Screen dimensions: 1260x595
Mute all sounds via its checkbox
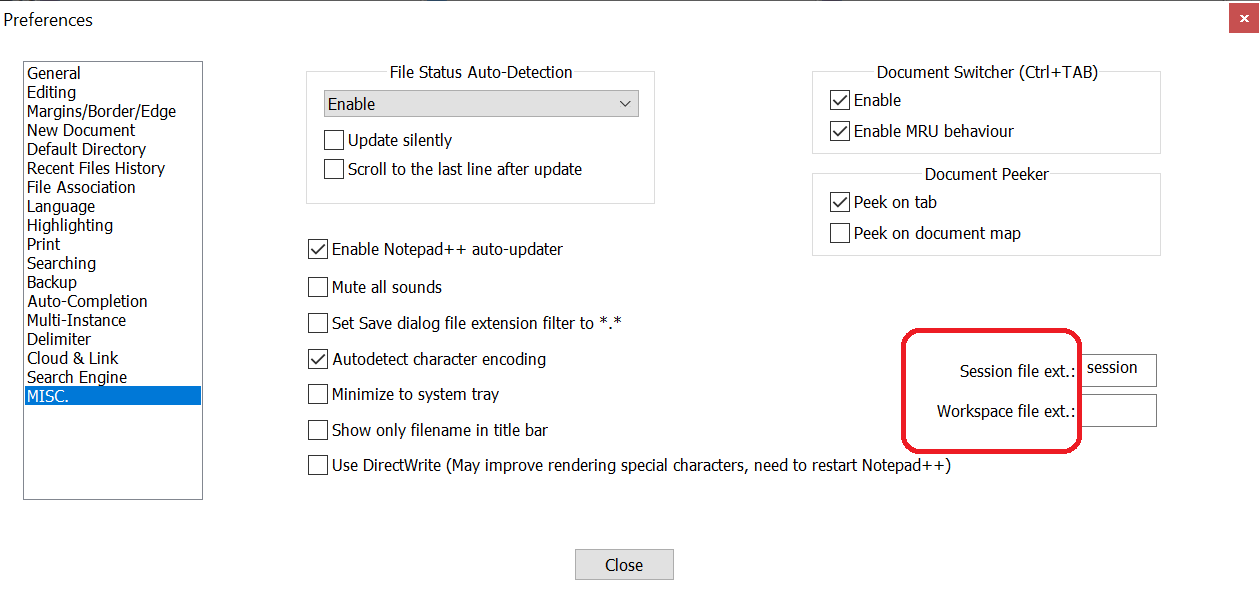(318, 287)
